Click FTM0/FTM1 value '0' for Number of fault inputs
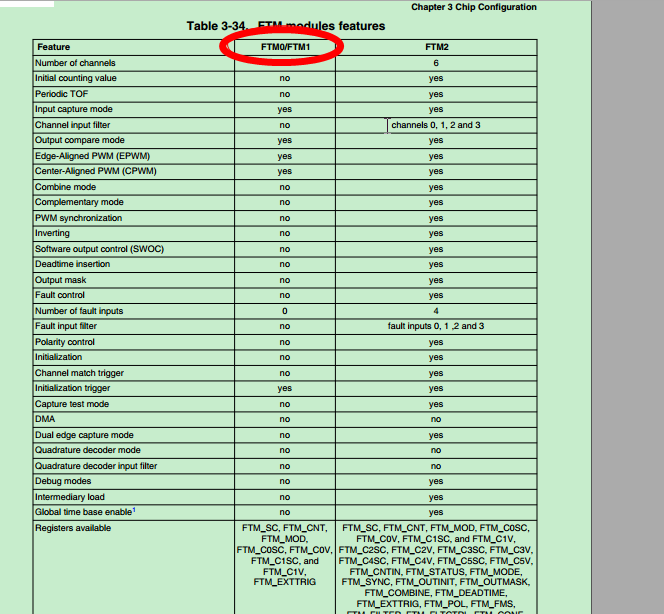This screenshot has width=664, height=614. pyautogui.click(x=285, y=311)
